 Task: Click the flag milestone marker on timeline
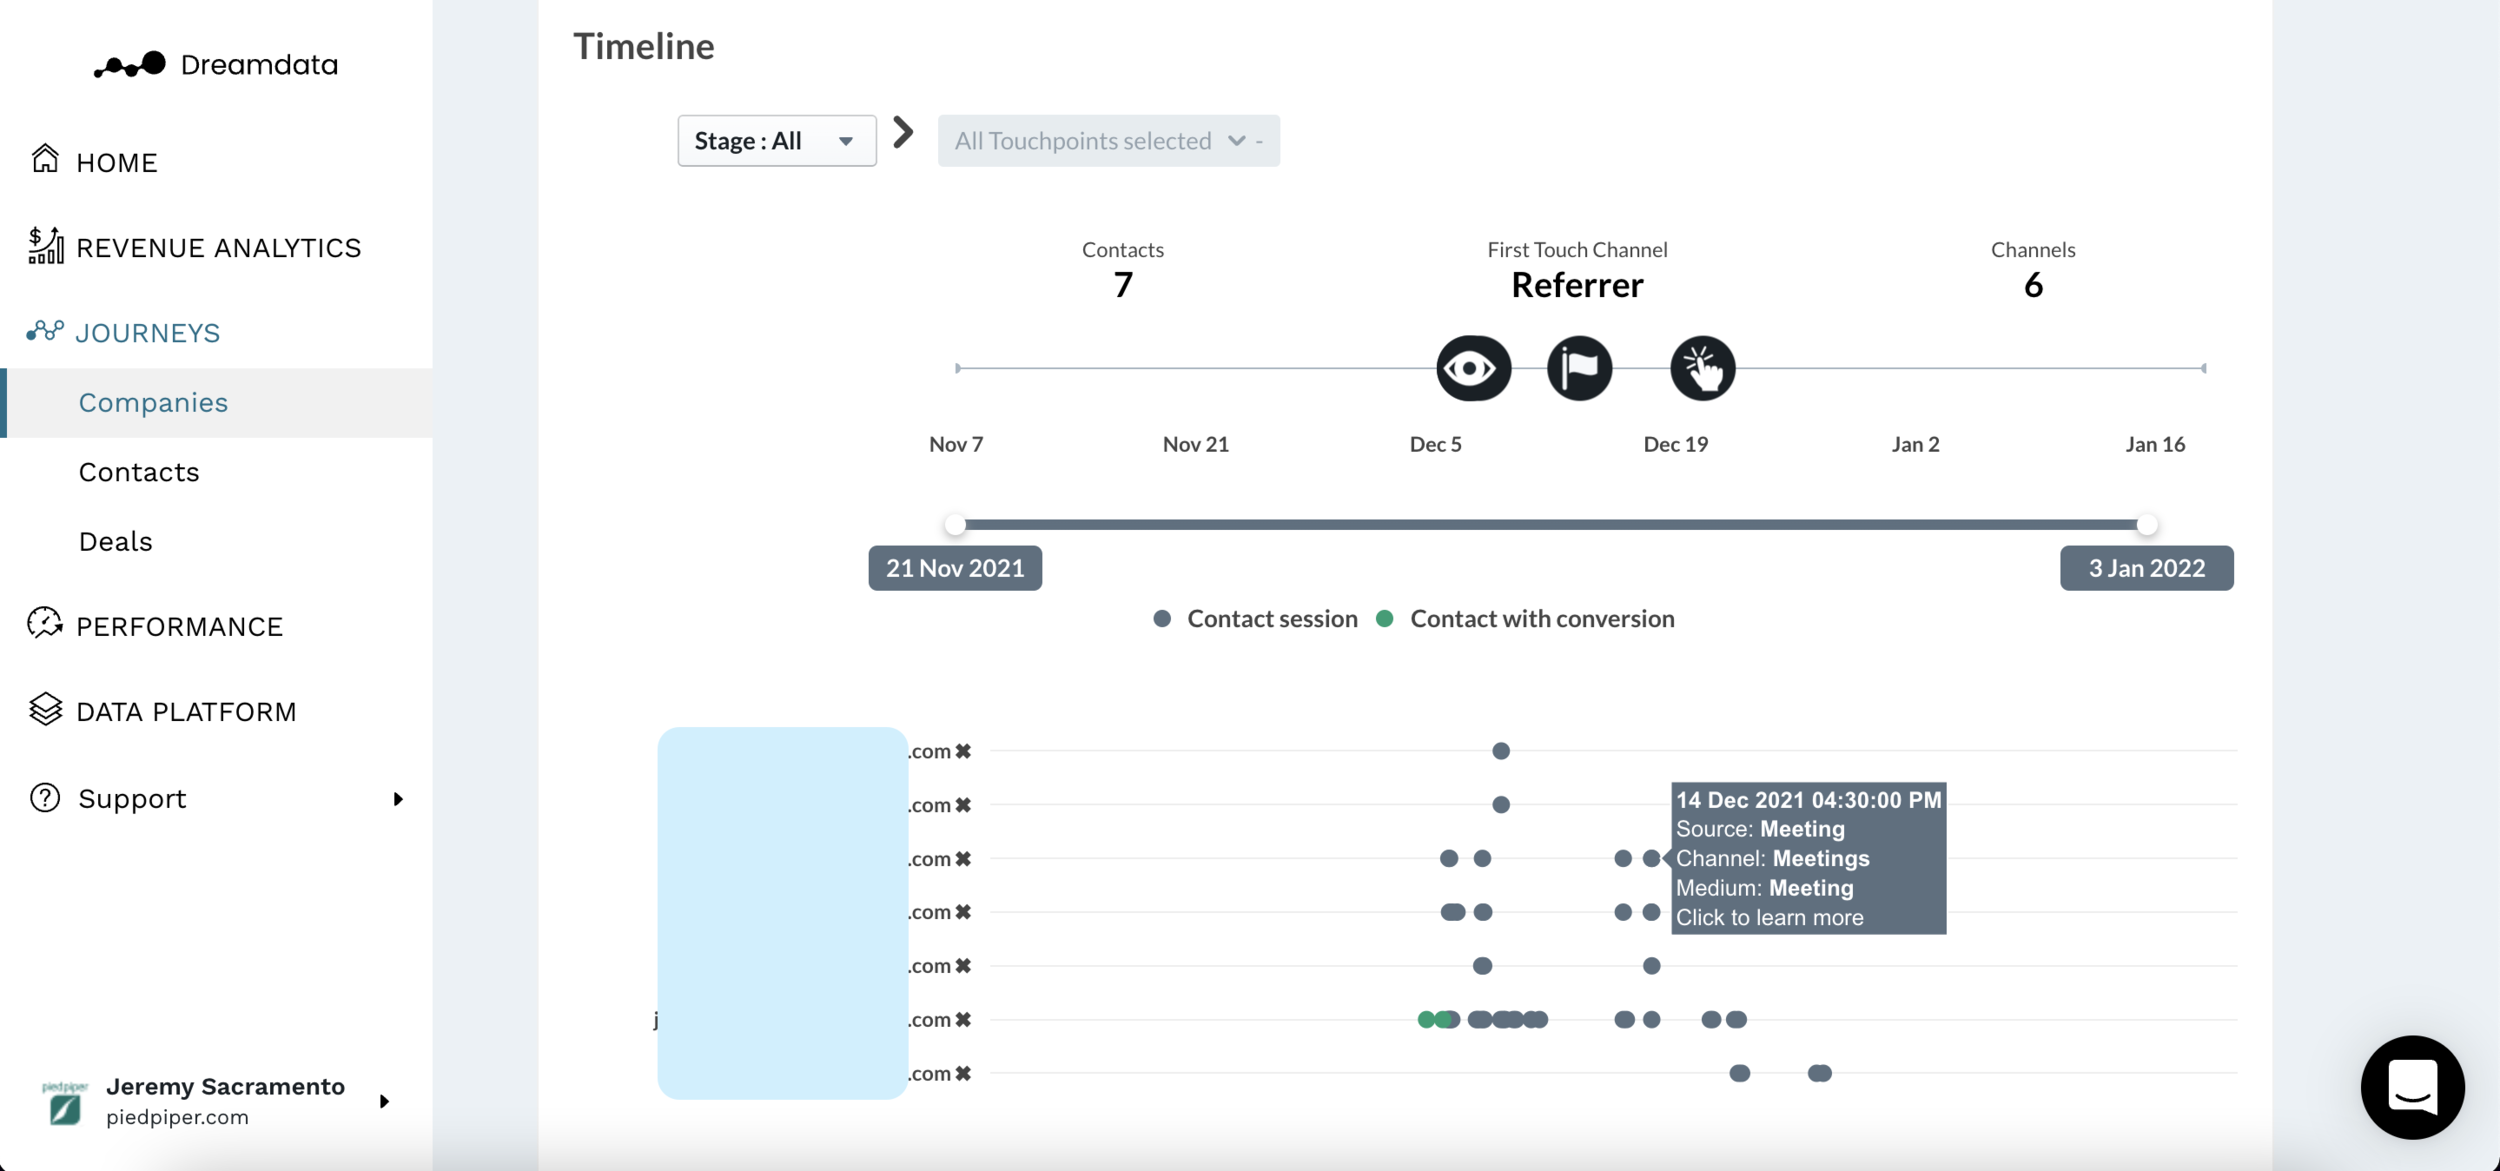tap(1579, 368)
